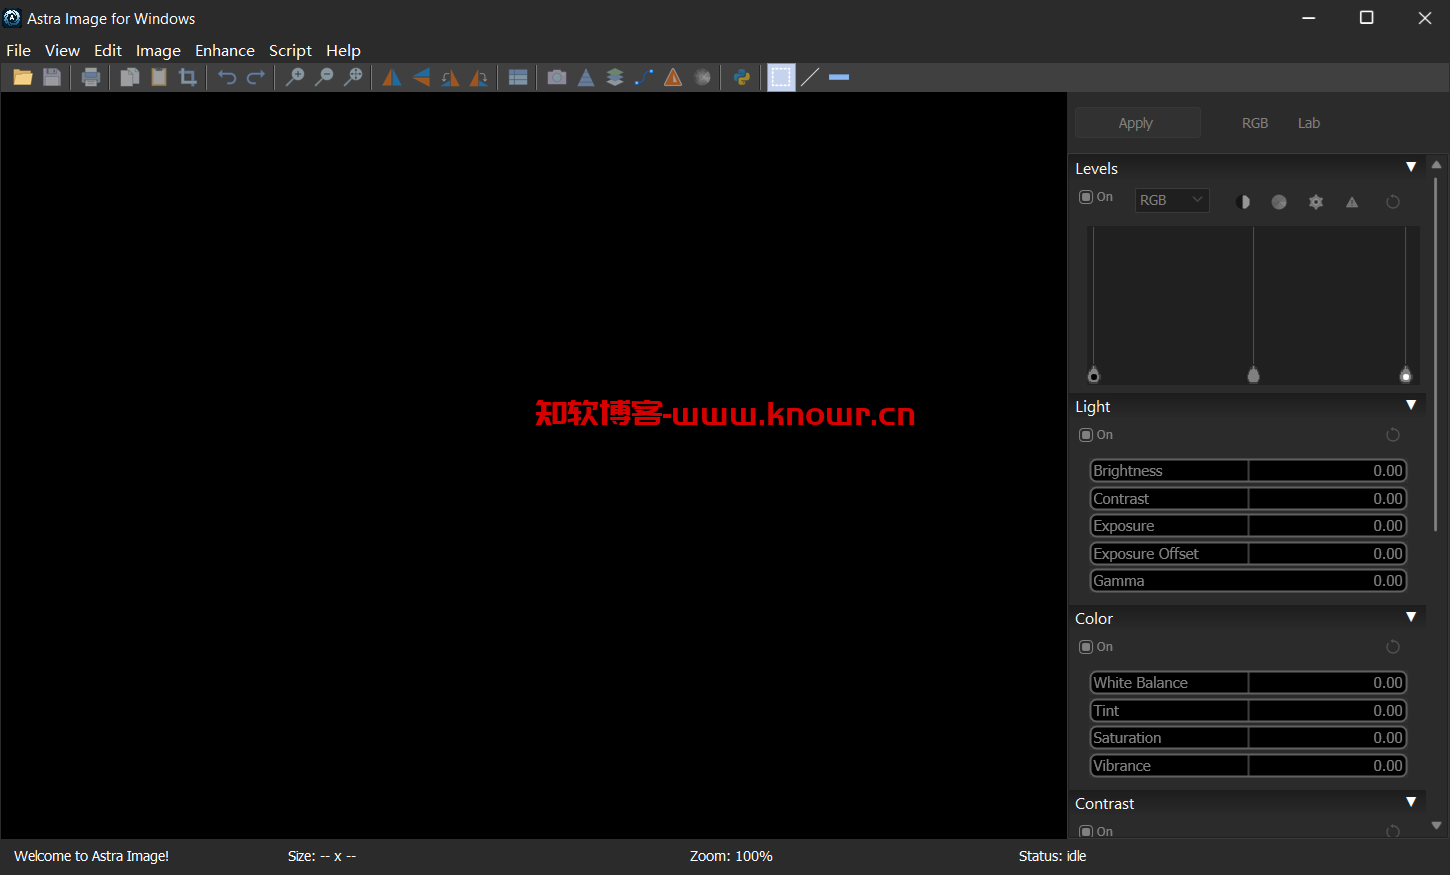Toggle the Light On checkbox
Image resolution: width=1450 pixels, height=875 pixels.
click(1086, 435)
